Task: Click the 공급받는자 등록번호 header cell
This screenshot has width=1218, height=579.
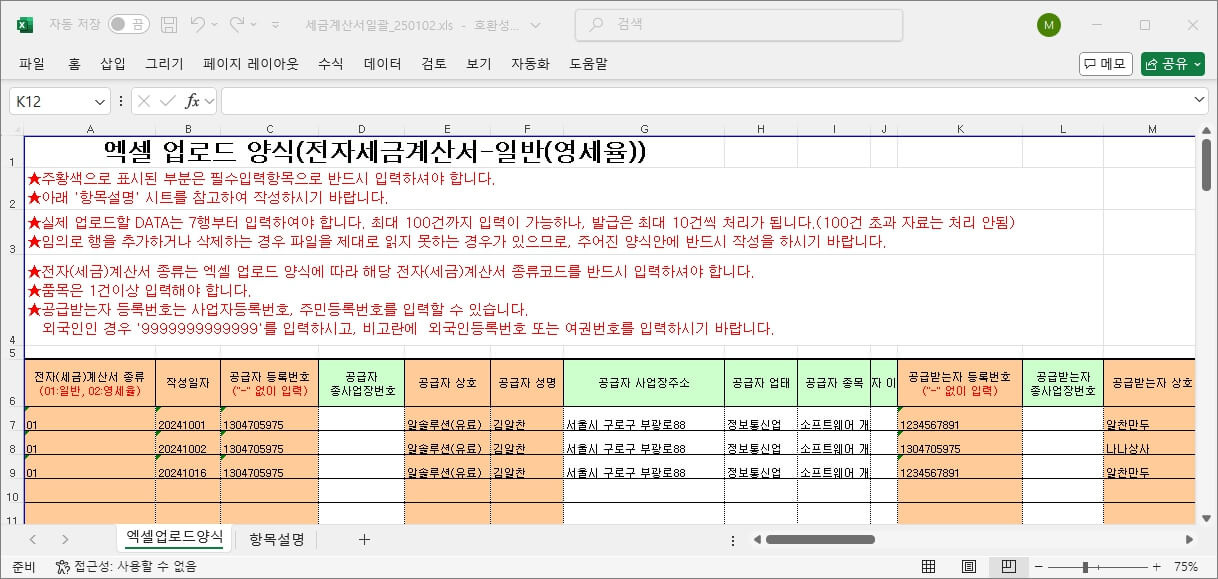Action: (960, 383)
